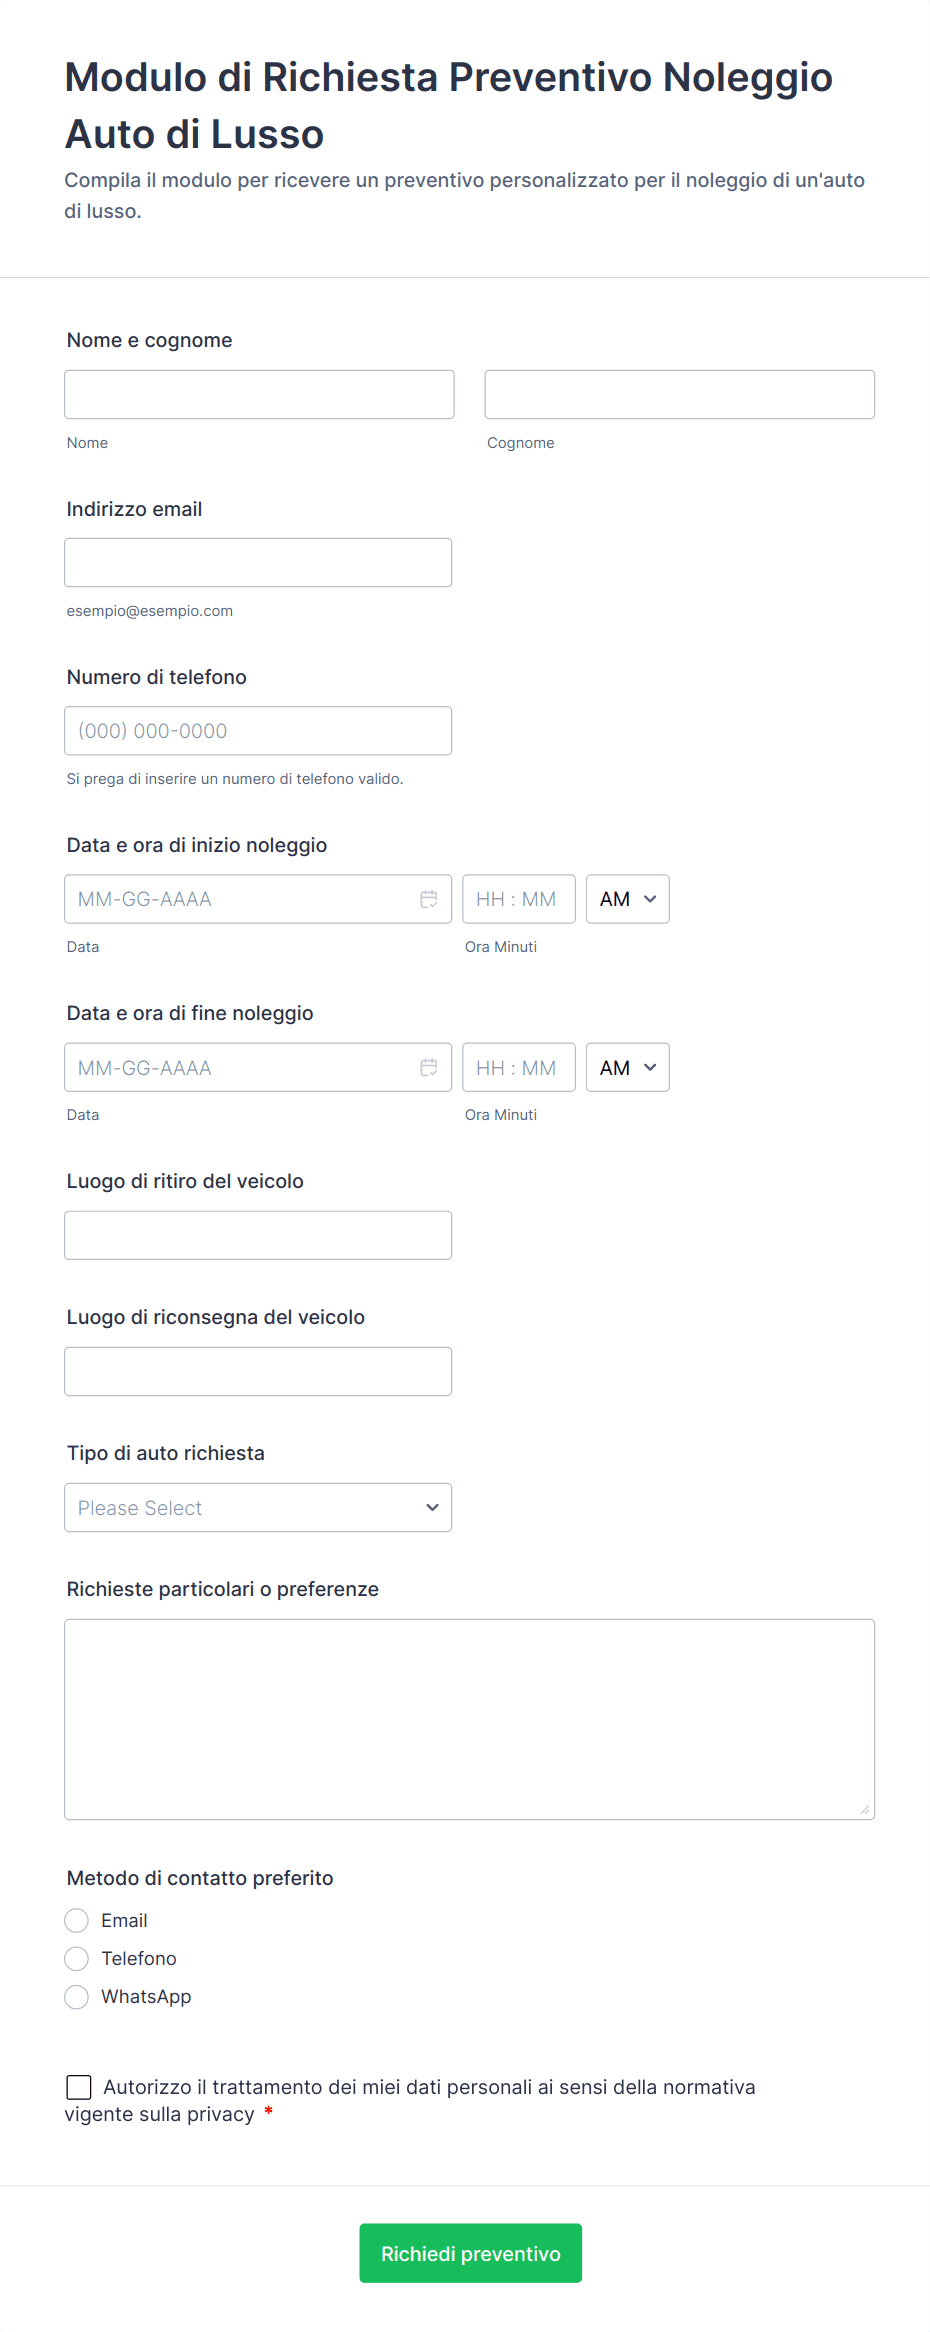Screen dimensions: 930x2332
Task: Click the phone number input field
Action: click(x=258, y=731)
